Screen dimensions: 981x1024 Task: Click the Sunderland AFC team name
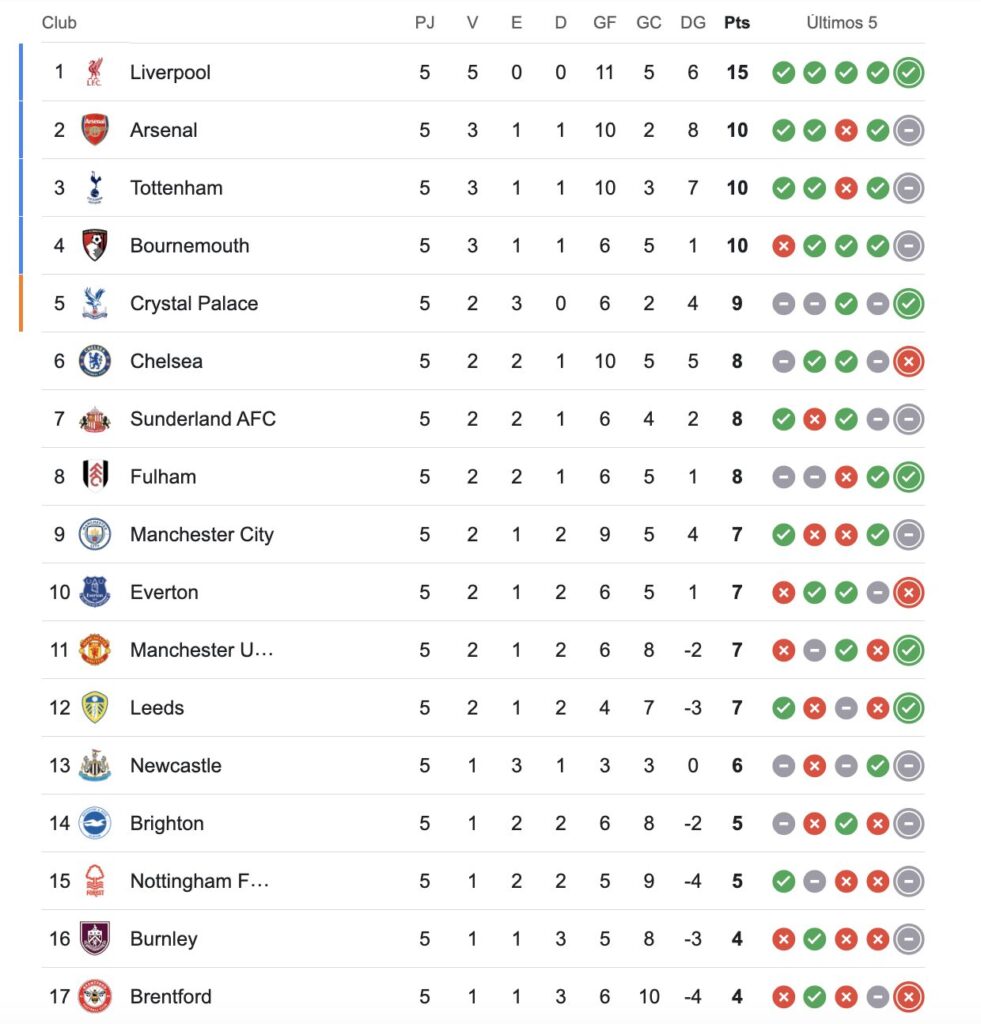[x=202, y=419]
